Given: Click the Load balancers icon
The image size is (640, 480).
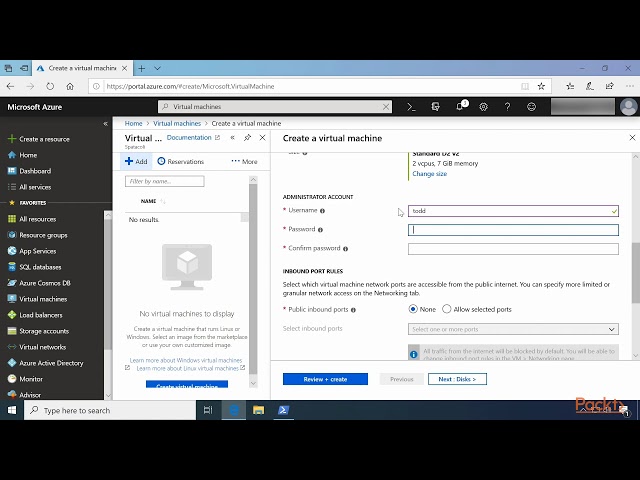Looking at the screenshot, I should (x=12, y=315).
